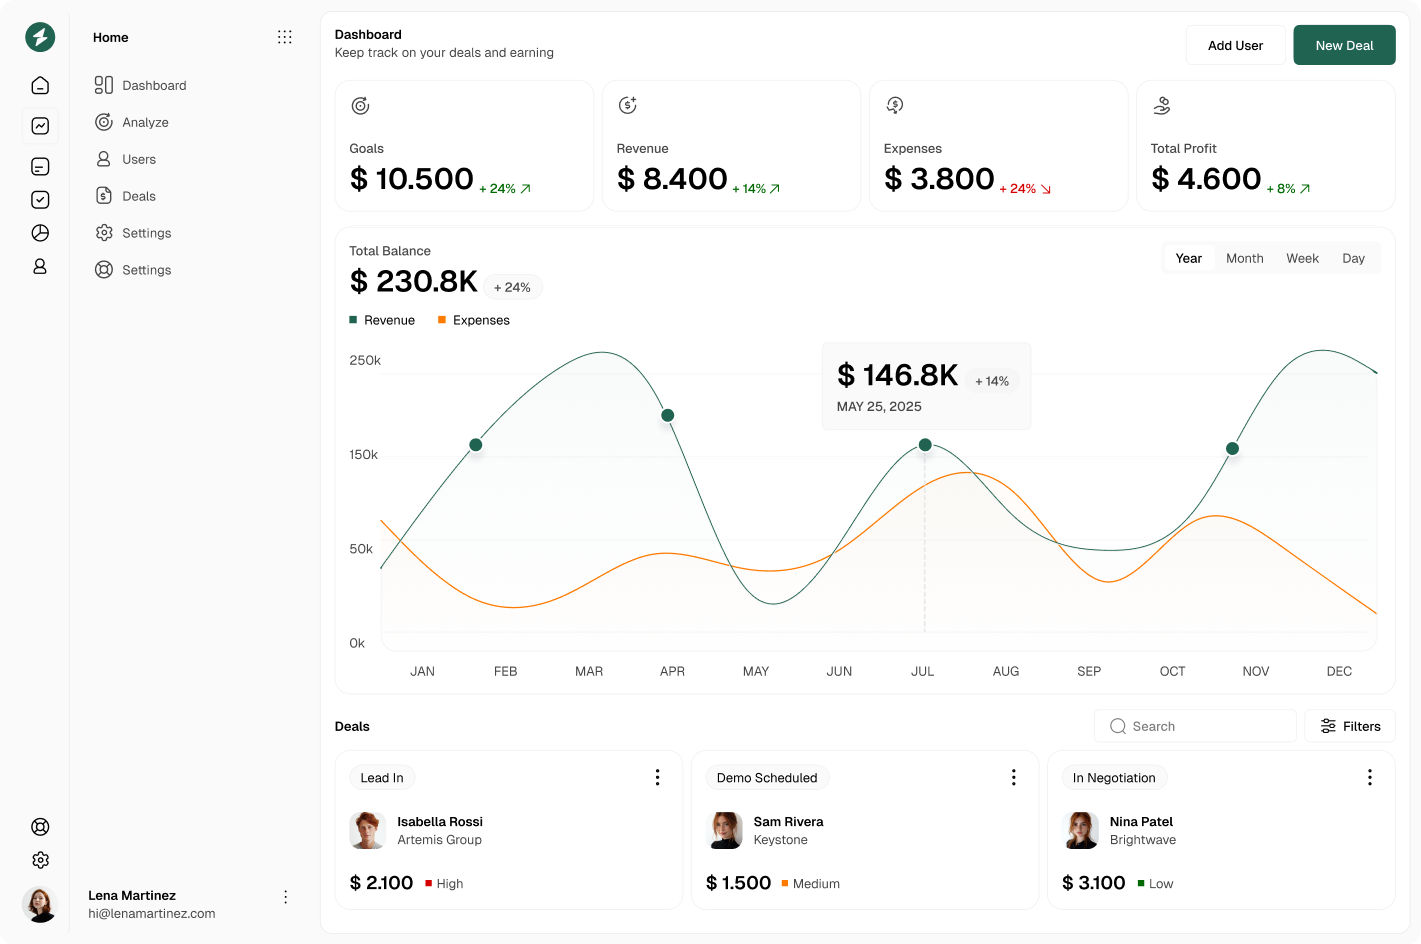Click the Keystone company name
The height and width of the screenshot is (944, 1421).
point(781,840)
